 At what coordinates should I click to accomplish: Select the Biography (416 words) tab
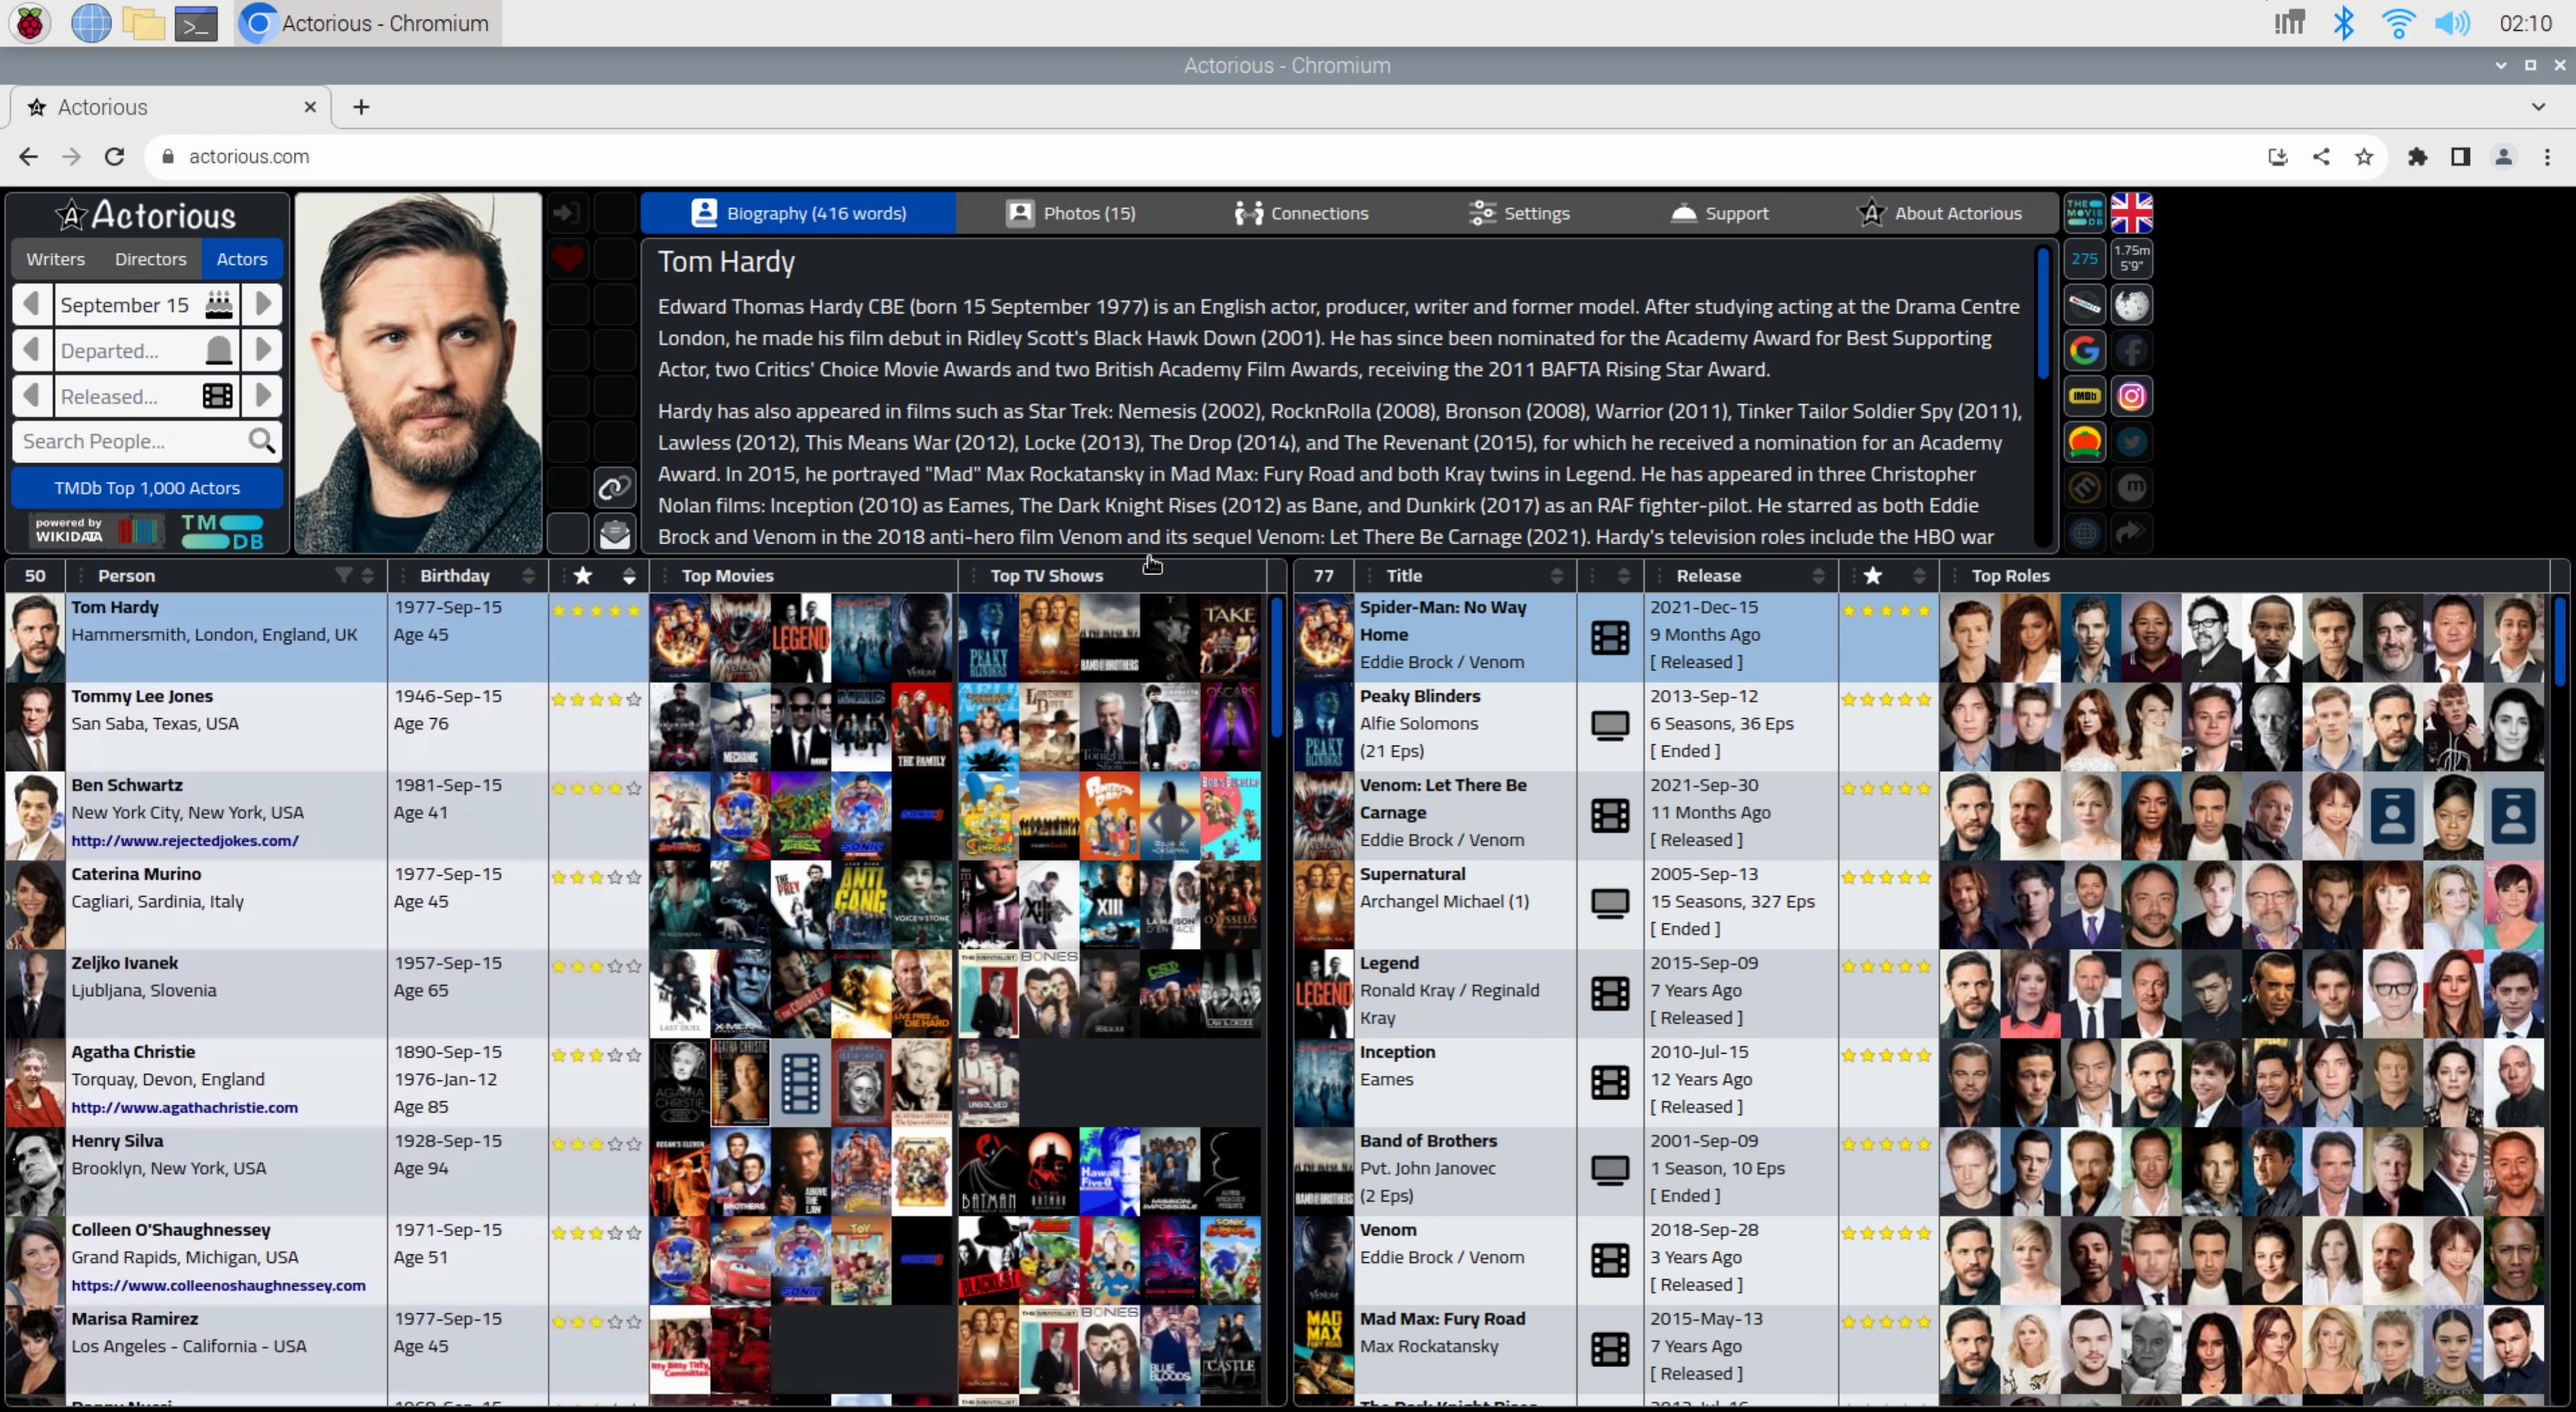click(x=798, y=213)
